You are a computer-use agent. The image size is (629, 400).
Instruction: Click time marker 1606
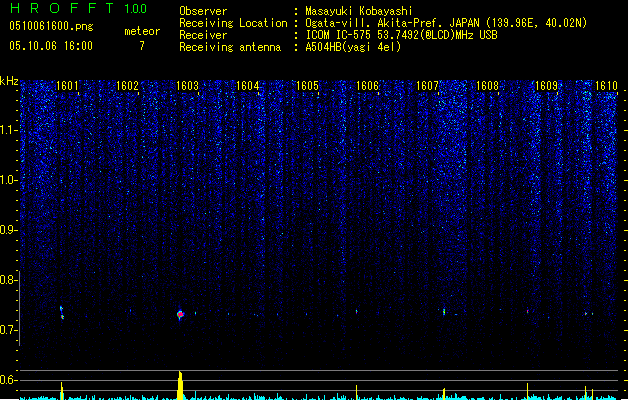tap(367, 86)
